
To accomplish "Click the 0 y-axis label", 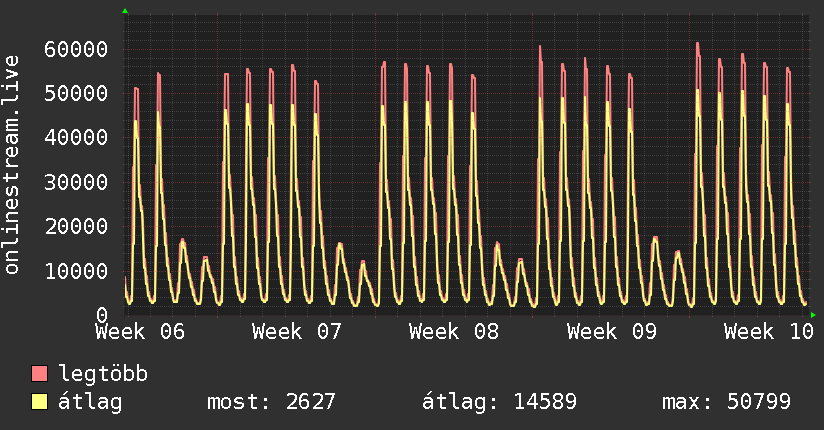I will coord(102,315).
